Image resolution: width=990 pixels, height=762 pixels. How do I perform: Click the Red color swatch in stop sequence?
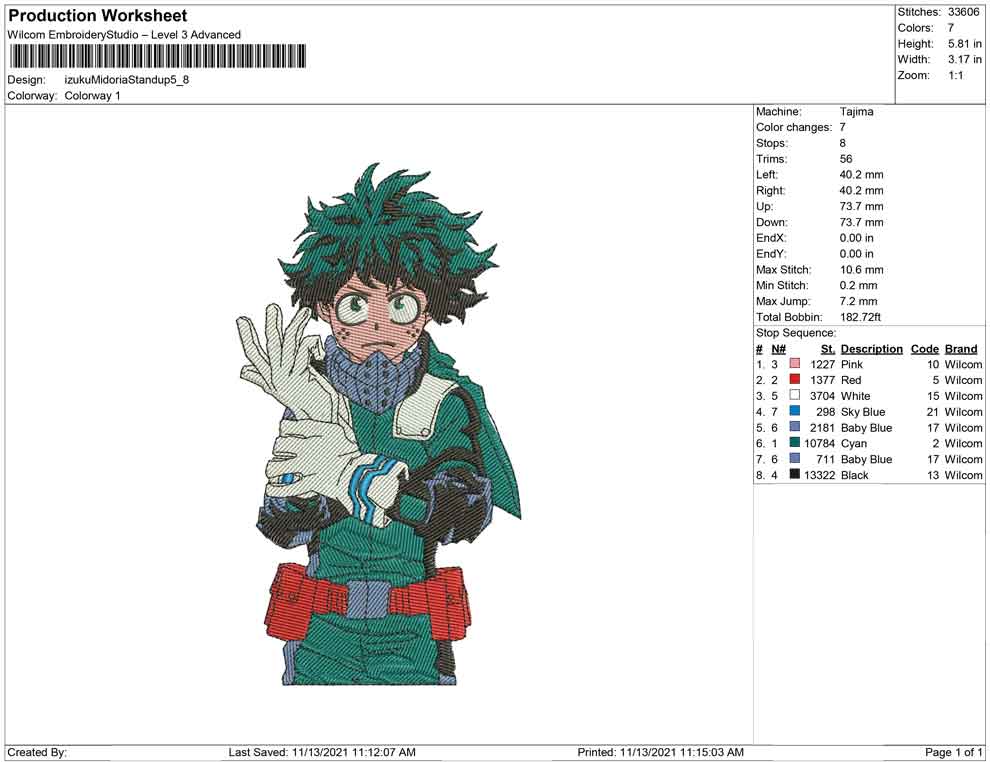click(x=794, y=379)
